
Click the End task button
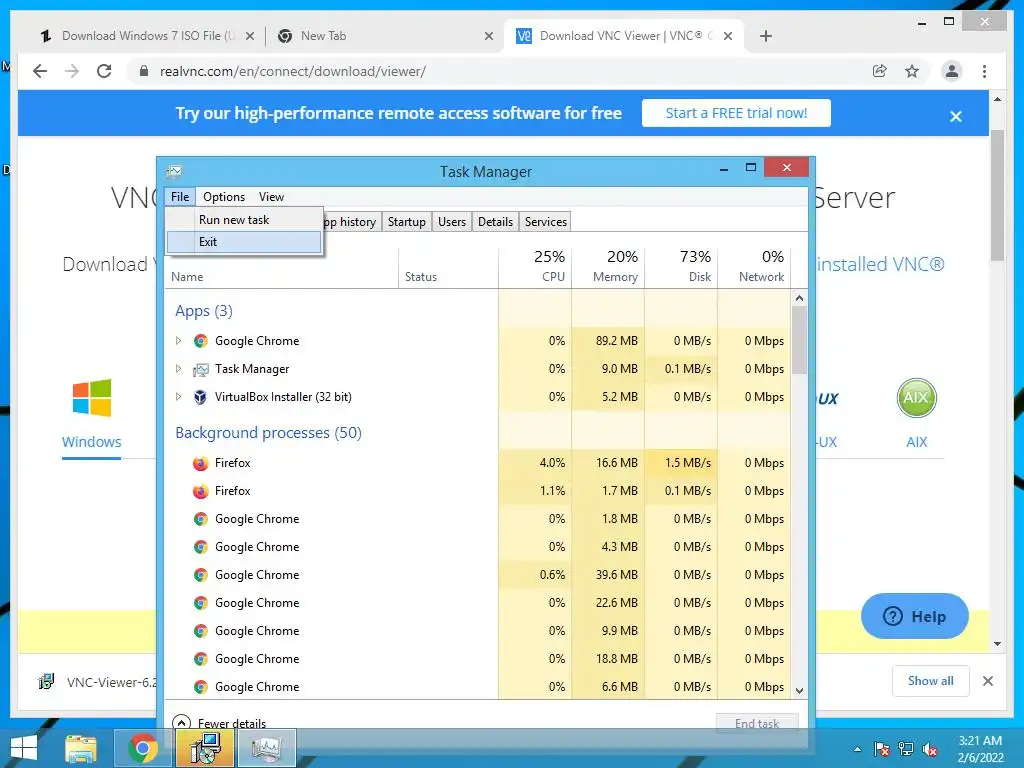(757, 723)
